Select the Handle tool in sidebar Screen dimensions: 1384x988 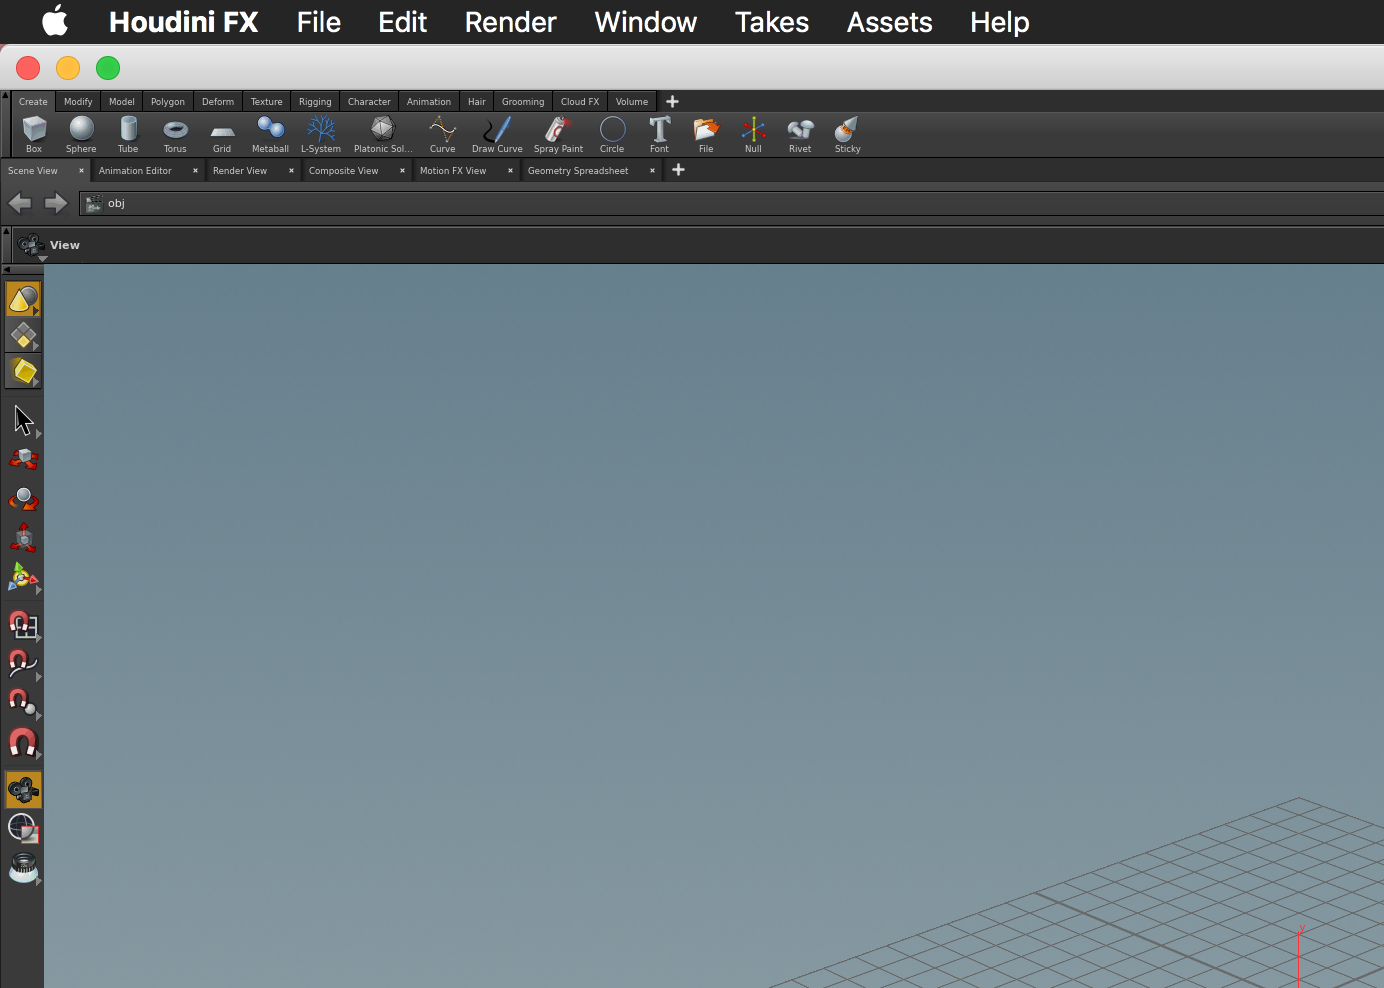tap(23, 578)
